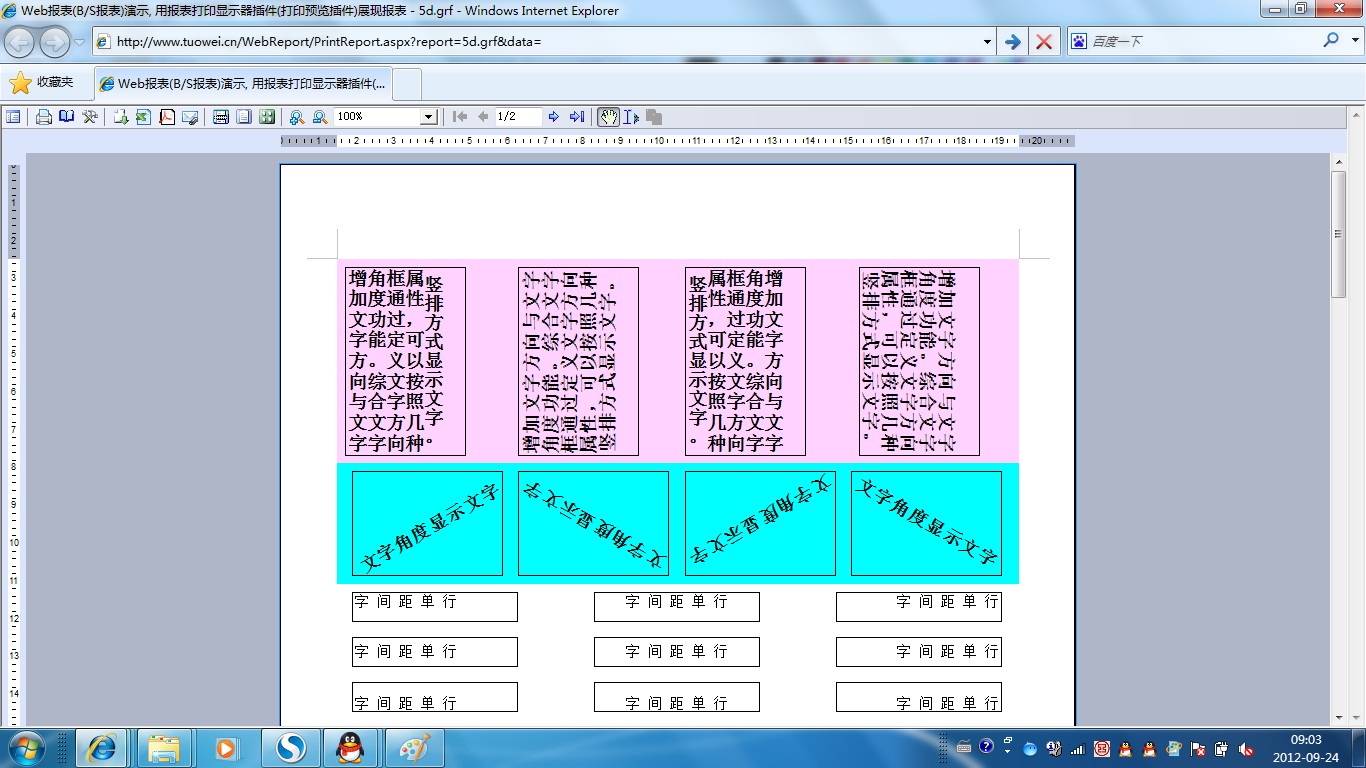
Task: Click the zoom out magnifier icon
Action: tap(320, 117)
